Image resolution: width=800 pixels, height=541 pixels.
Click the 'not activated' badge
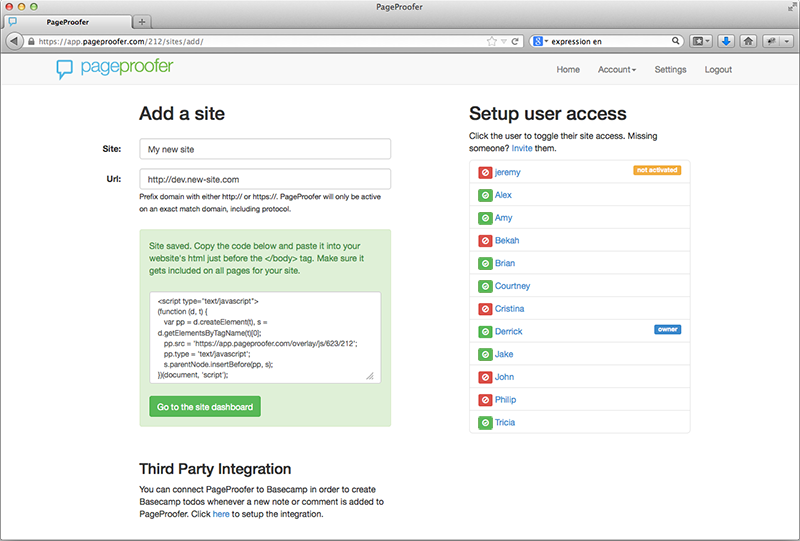point(657,170)
